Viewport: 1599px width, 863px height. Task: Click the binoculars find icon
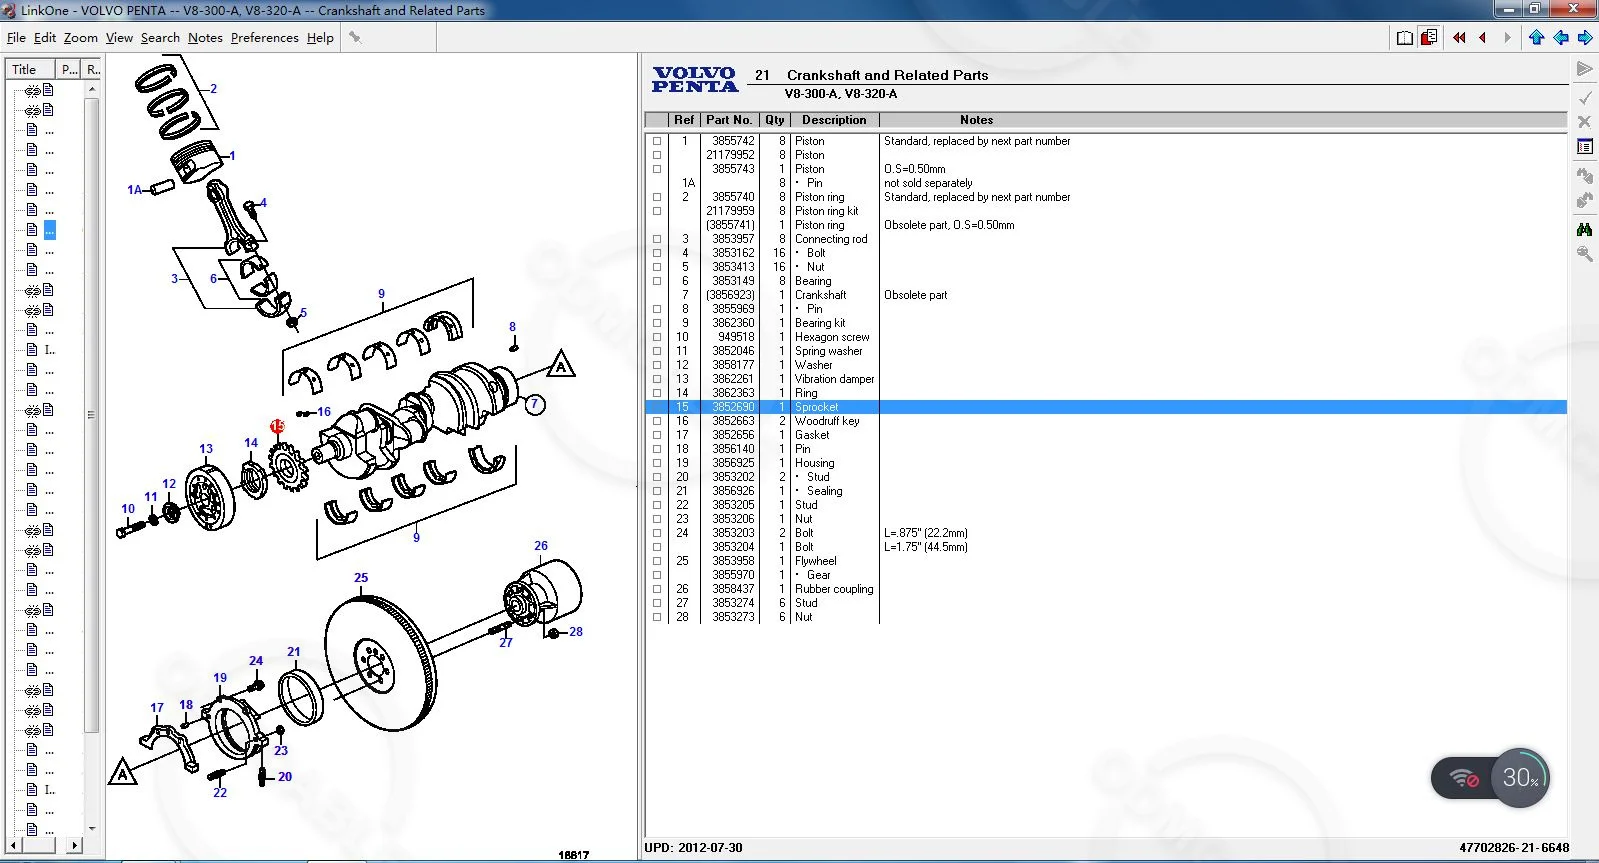pos(1584,230)
